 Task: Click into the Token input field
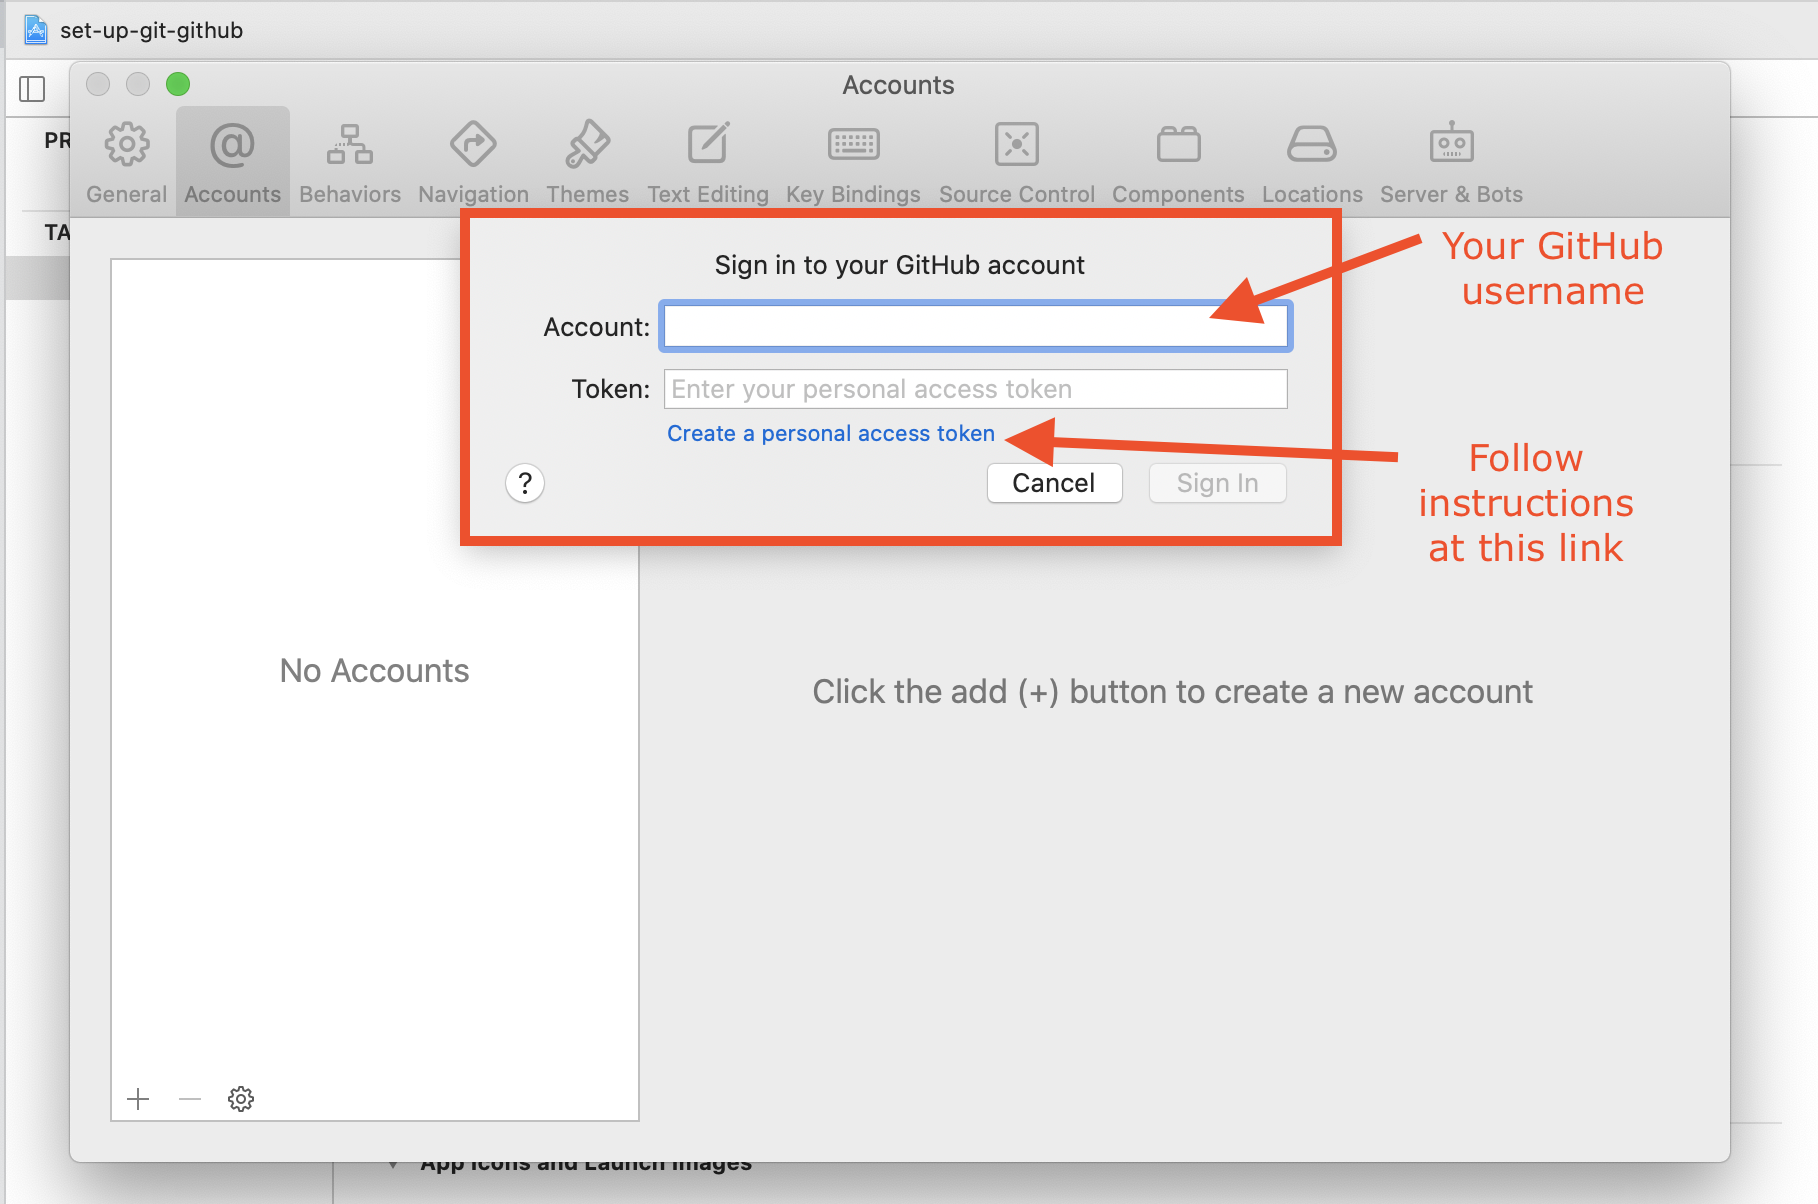[976, 389]
